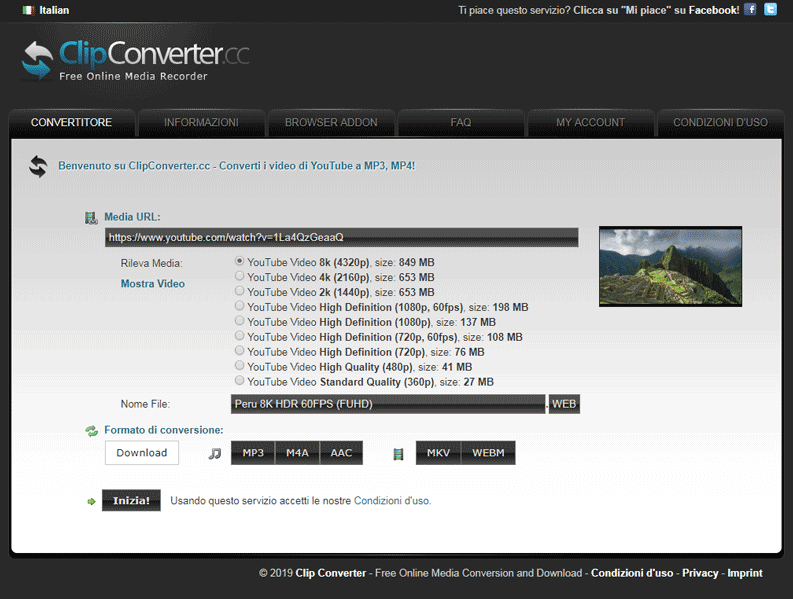Click the Media URL input field
Image resolution: width=793 pixels, height=599 pixels.
341,237
